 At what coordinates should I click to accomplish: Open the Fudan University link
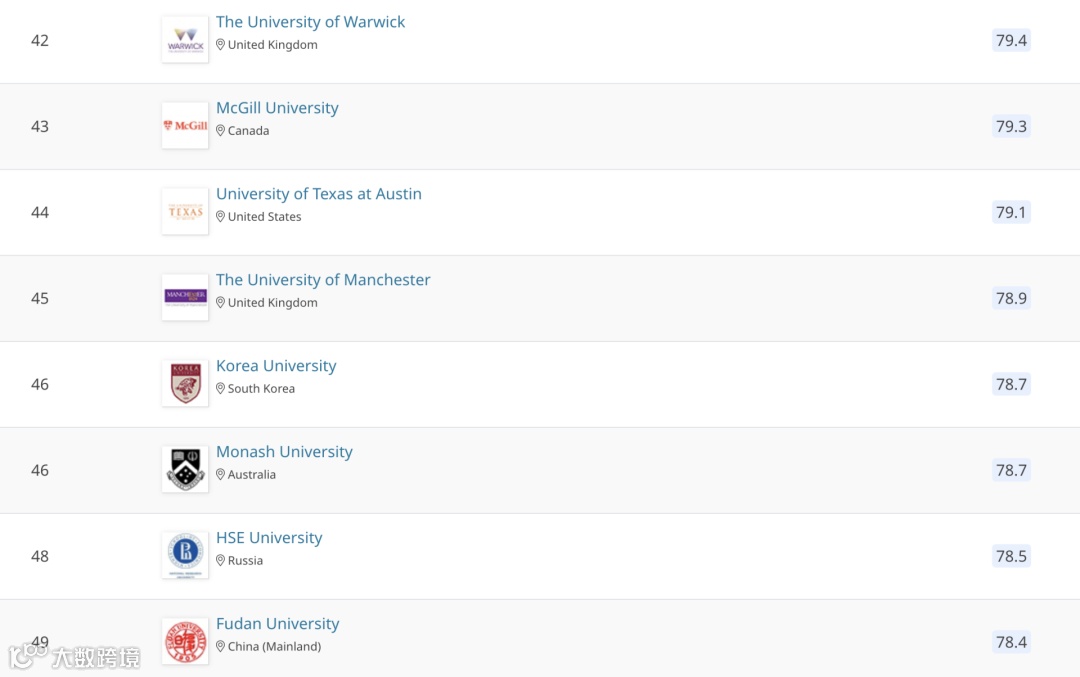tap(277, 624)
